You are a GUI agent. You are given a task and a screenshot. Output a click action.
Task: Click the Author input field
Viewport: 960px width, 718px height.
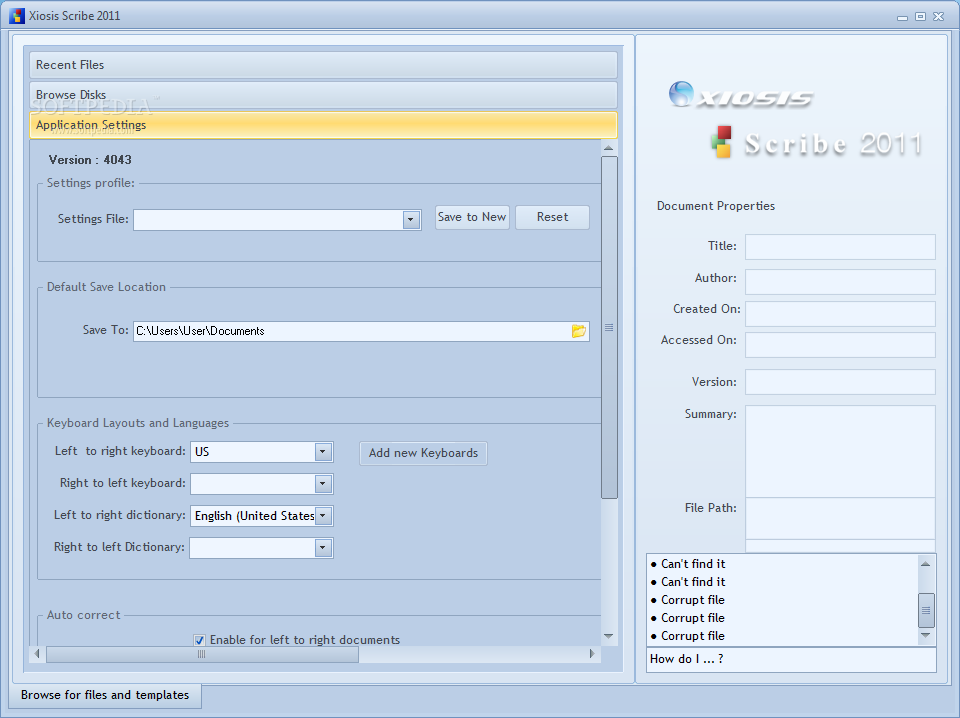(840, 282)
